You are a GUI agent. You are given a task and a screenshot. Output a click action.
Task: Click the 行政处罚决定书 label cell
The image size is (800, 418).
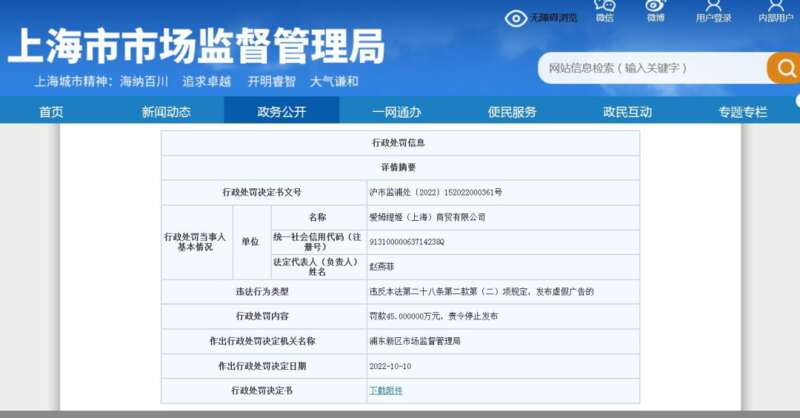click(264, 390)
